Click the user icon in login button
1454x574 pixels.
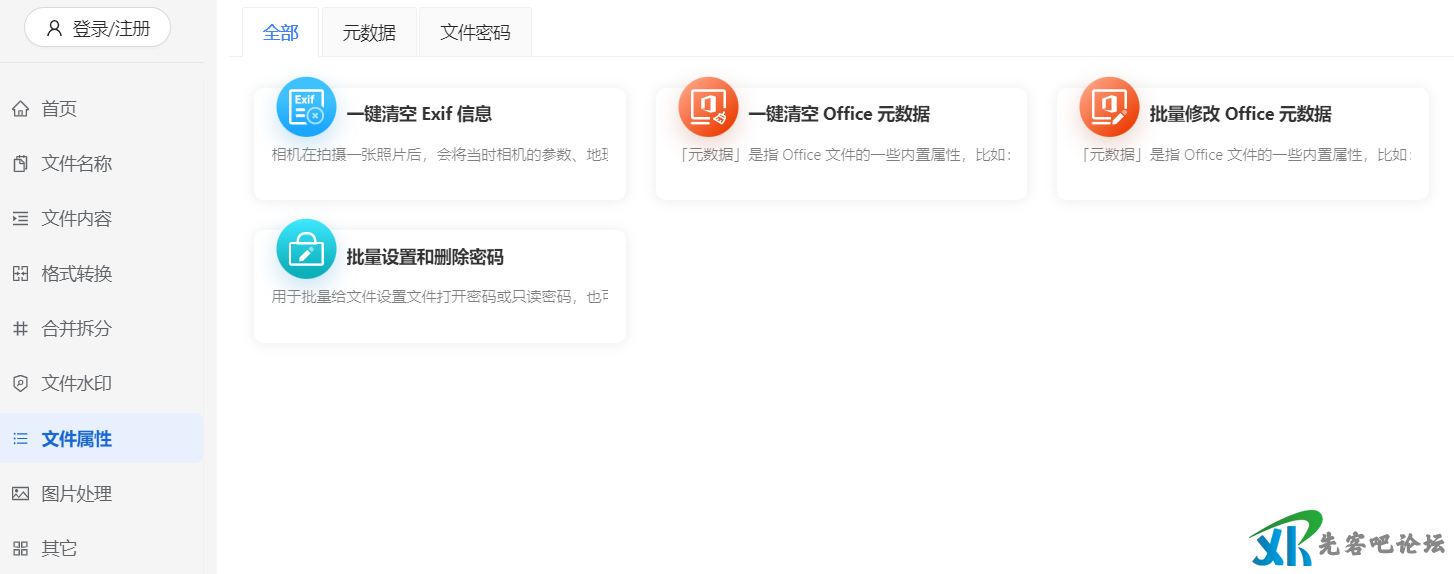tap(54, 28)
